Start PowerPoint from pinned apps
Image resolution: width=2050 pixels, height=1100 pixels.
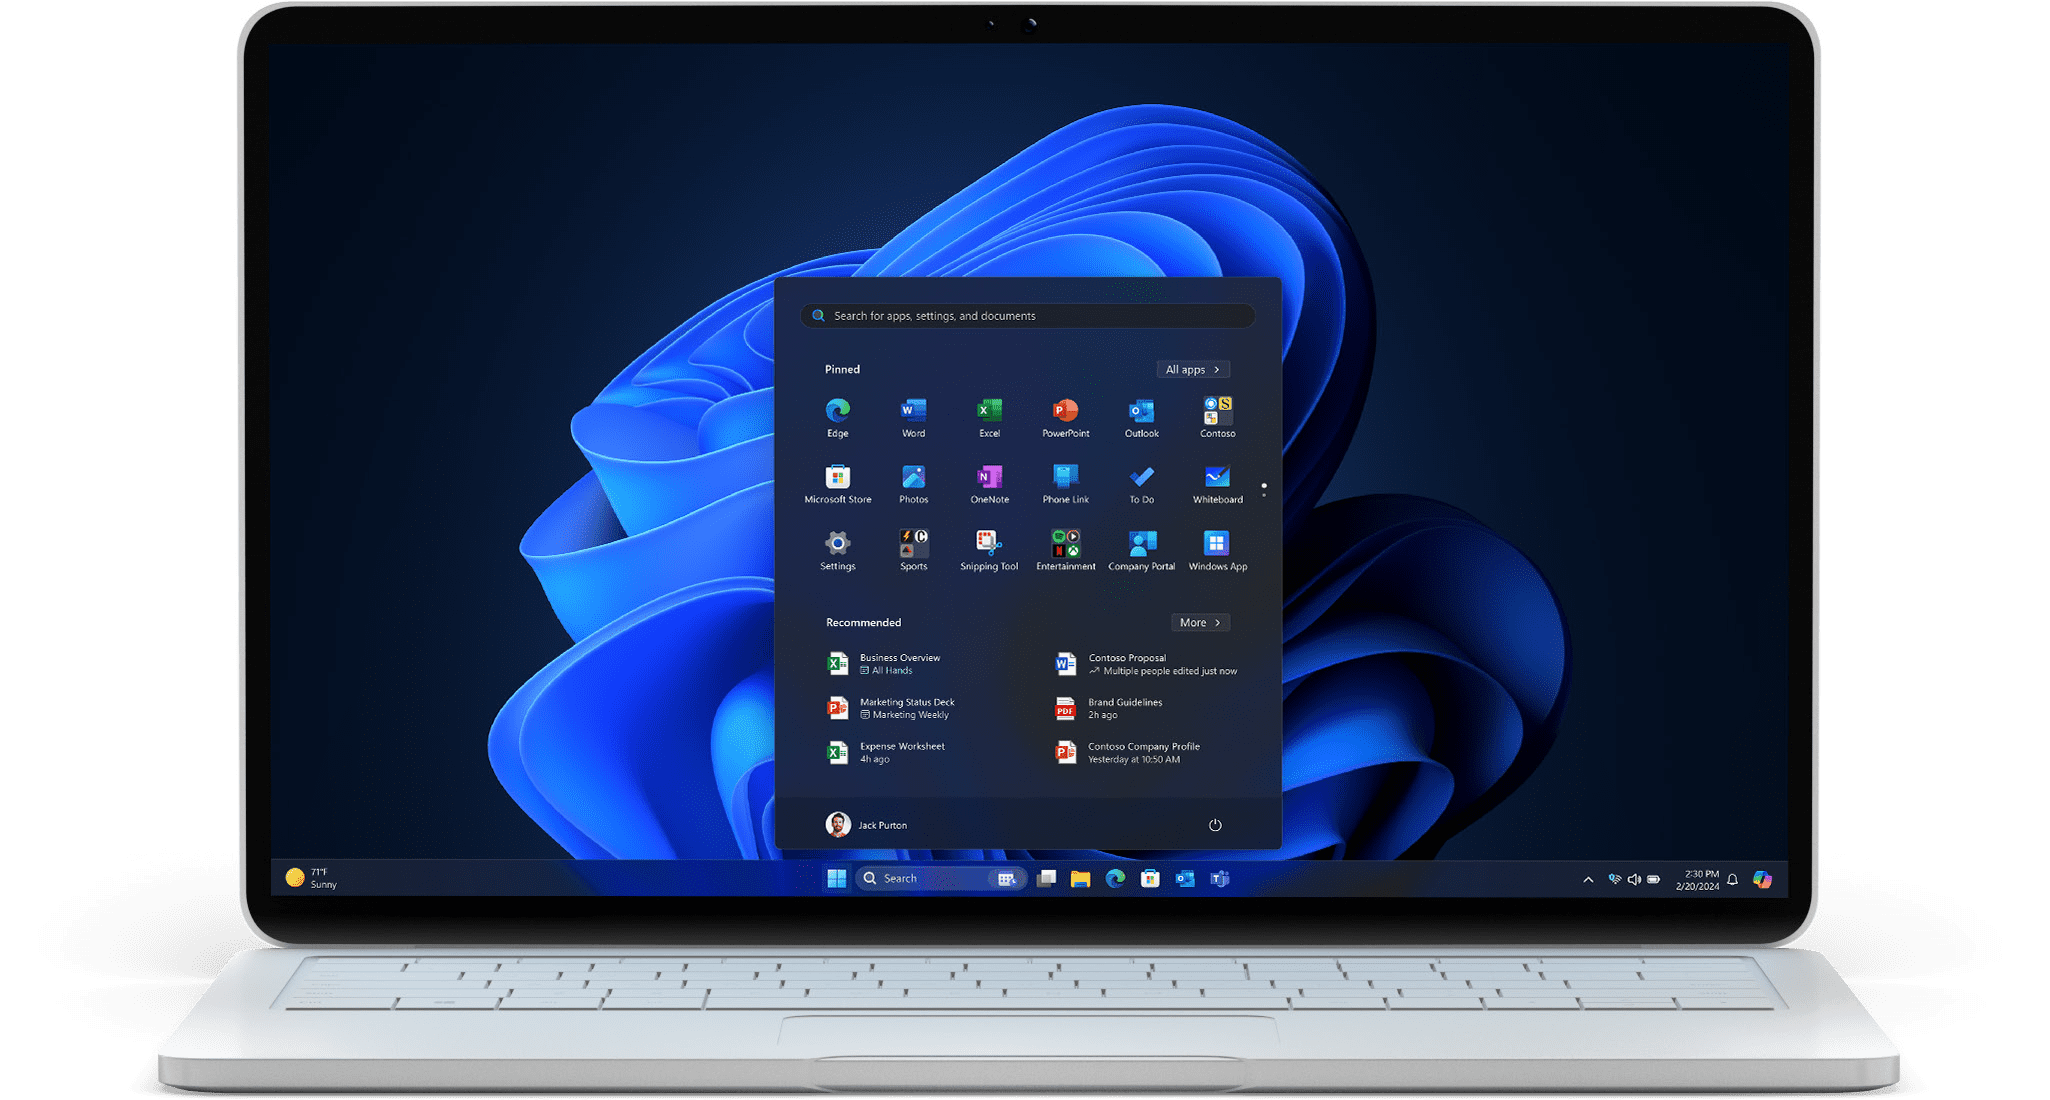[x=1065, y=417]
